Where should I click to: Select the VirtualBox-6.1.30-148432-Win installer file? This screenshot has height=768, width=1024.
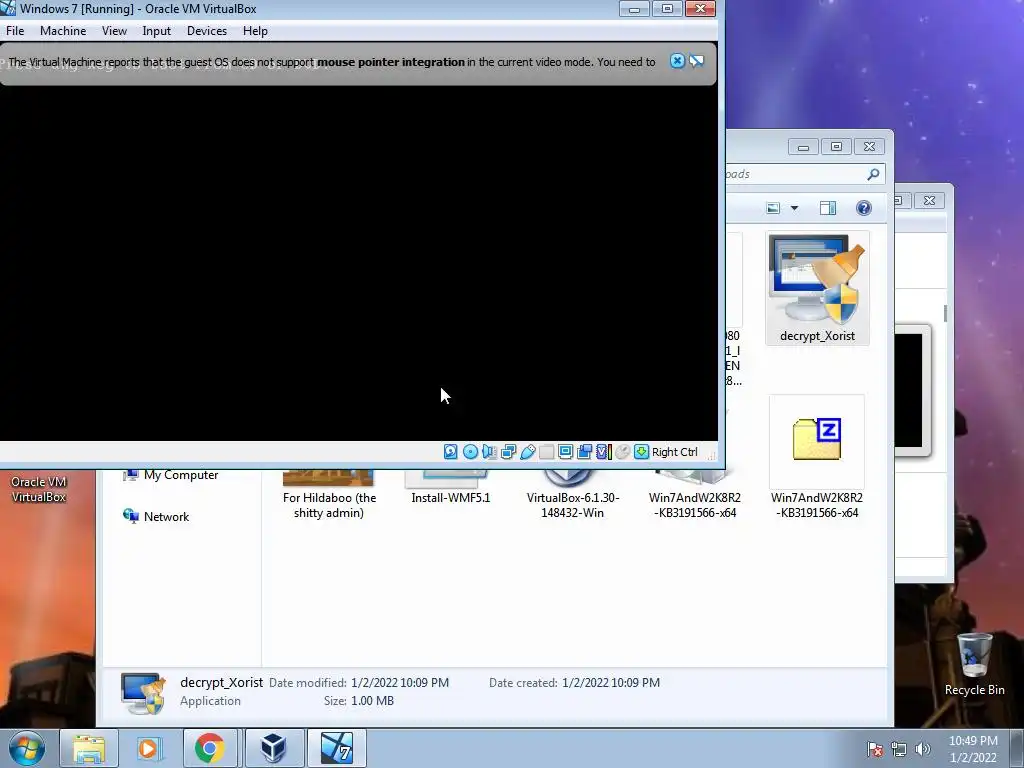(573, 496)
